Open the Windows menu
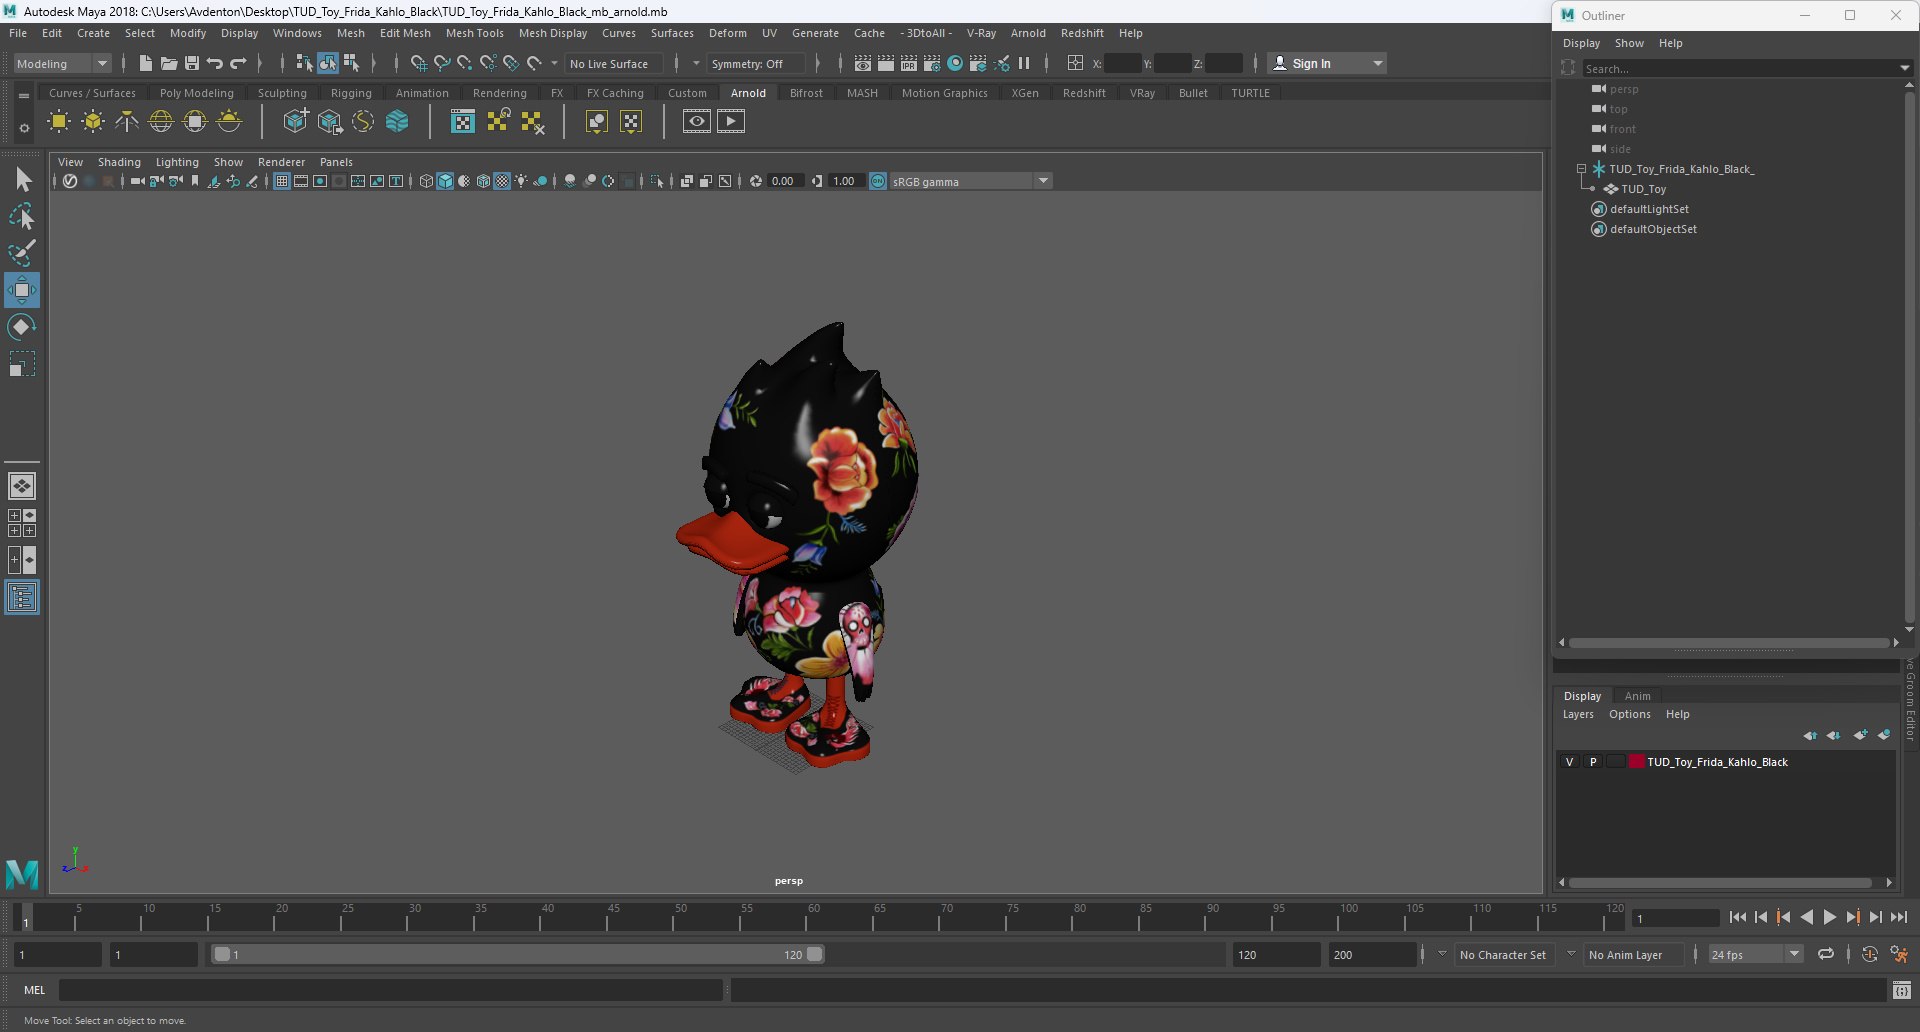Image resolution: width=1920 pixels, height=1032 pixels. coord(297,33)
